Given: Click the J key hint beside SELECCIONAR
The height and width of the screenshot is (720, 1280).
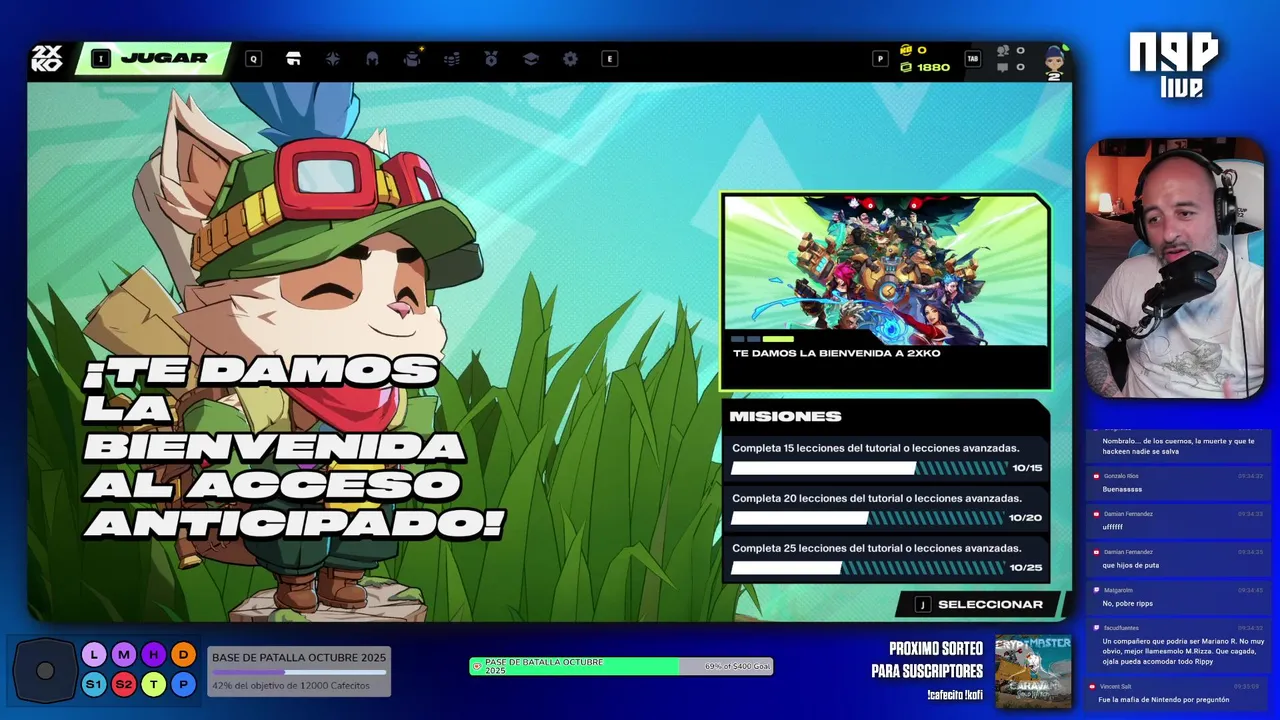Looking at the screenshot, I should [923, 605].
